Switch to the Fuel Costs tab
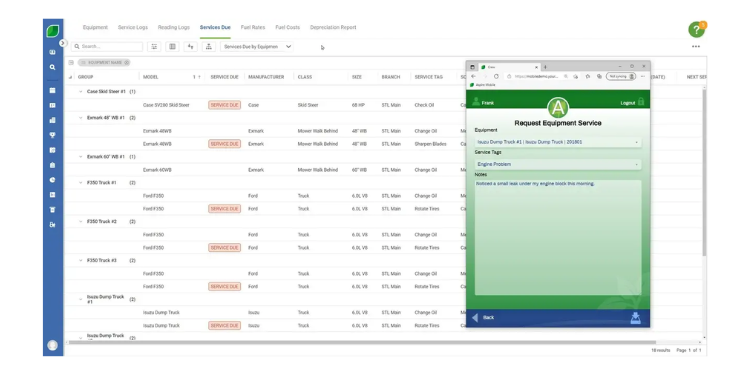This screenshot has width=750, height=375. [287, 27]
